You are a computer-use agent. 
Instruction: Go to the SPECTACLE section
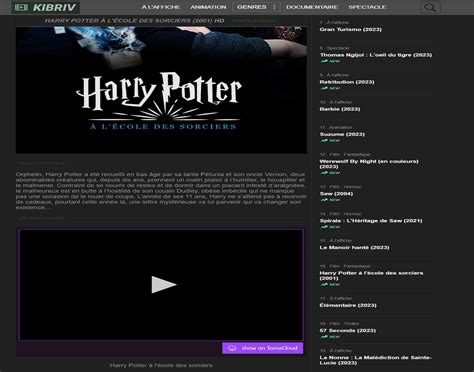[367, 7]
